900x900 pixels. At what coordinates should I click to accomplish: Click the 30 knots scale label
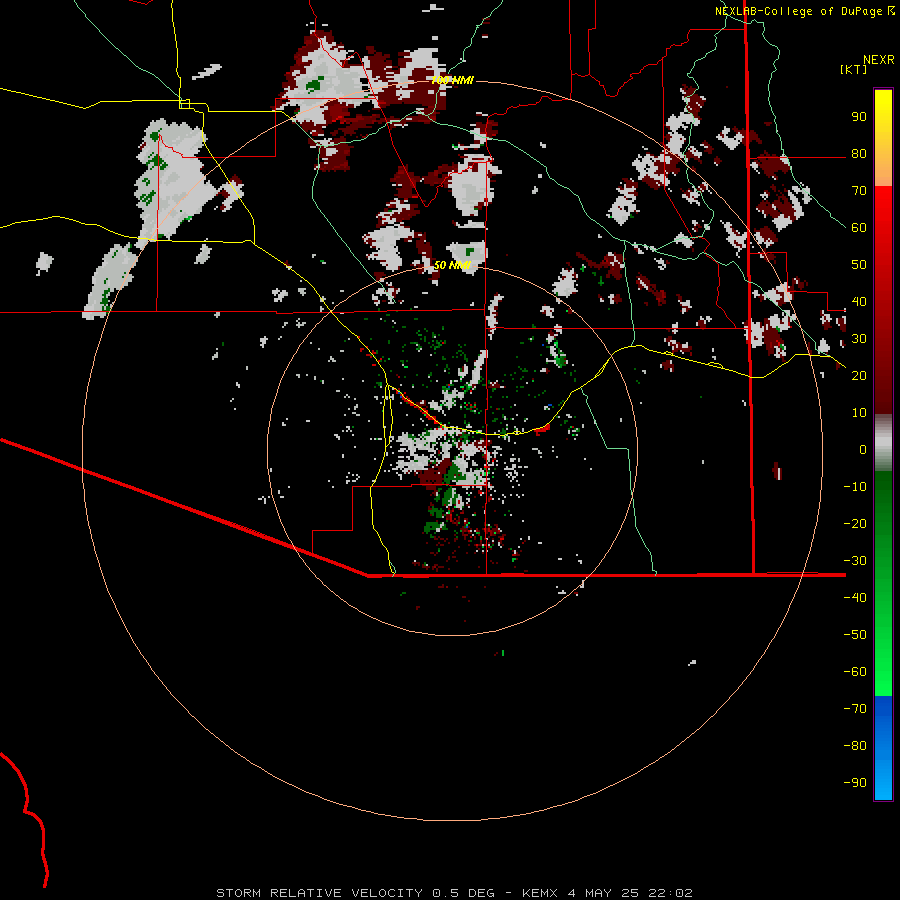point(859,339)
